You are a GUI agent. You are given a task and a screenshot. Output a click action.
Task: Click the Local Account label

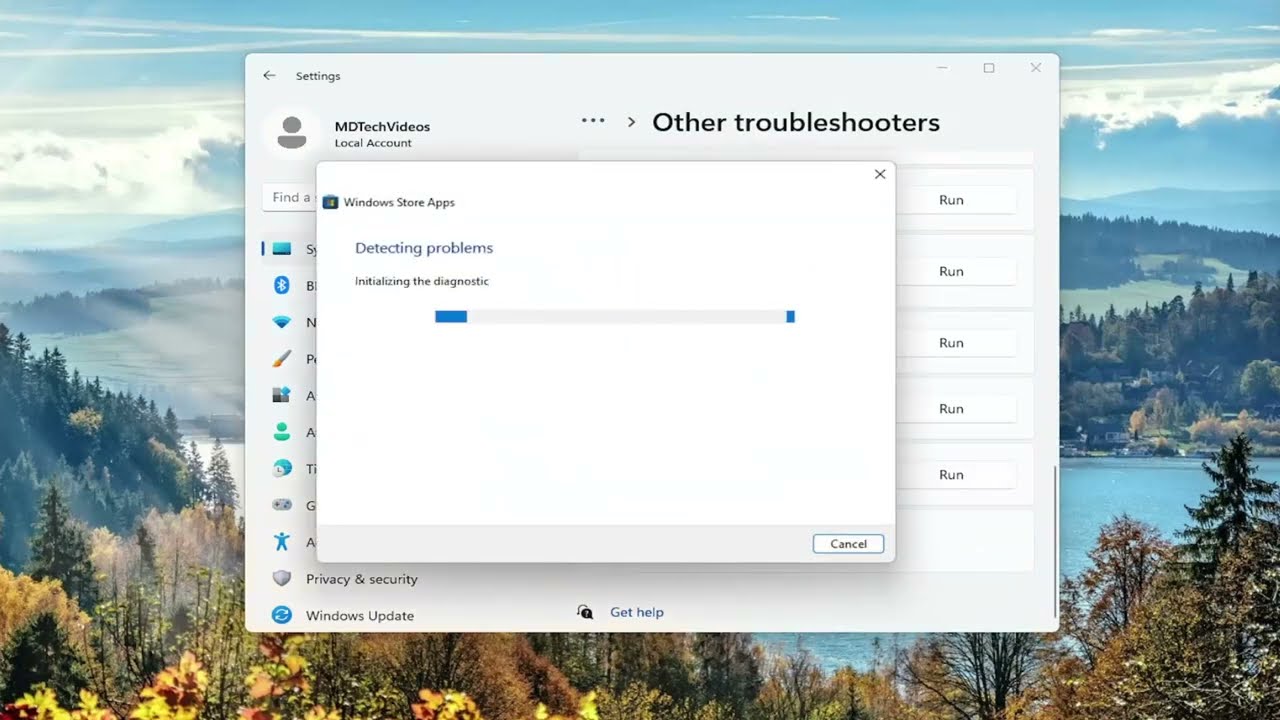point(373,143)
